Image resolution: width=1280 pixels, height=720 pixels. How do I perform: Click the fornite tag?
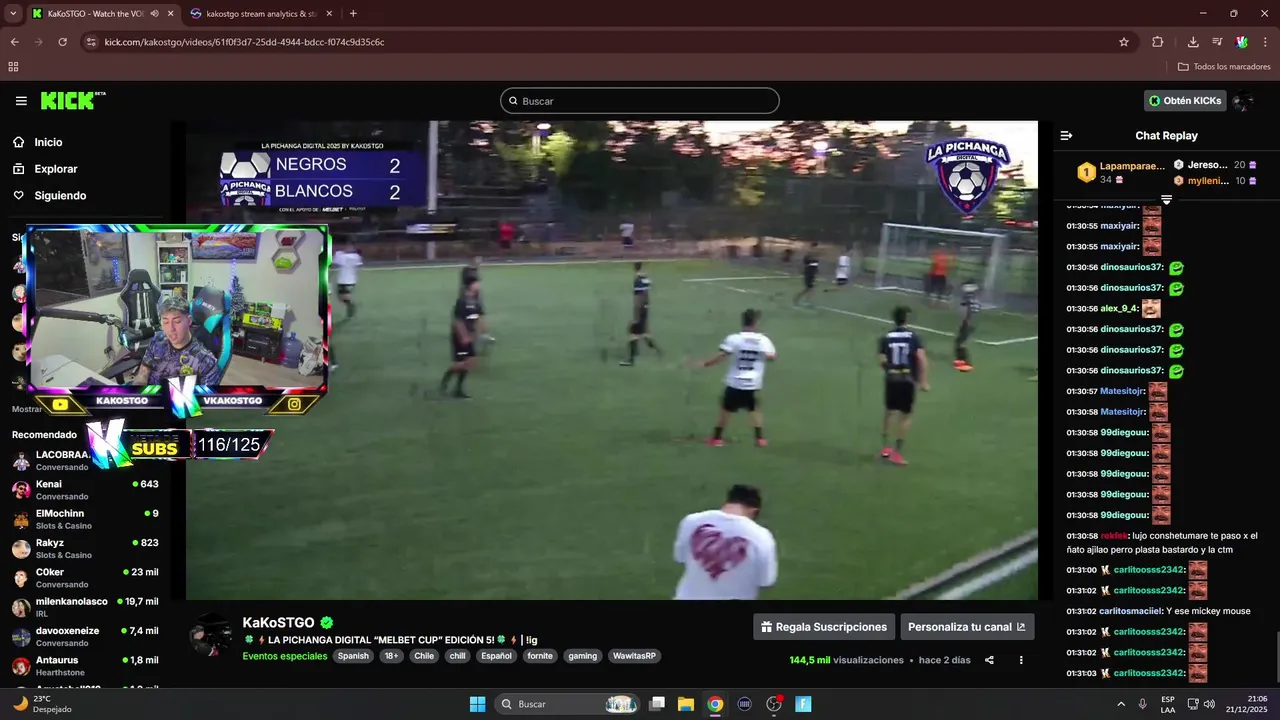point(540,656)
